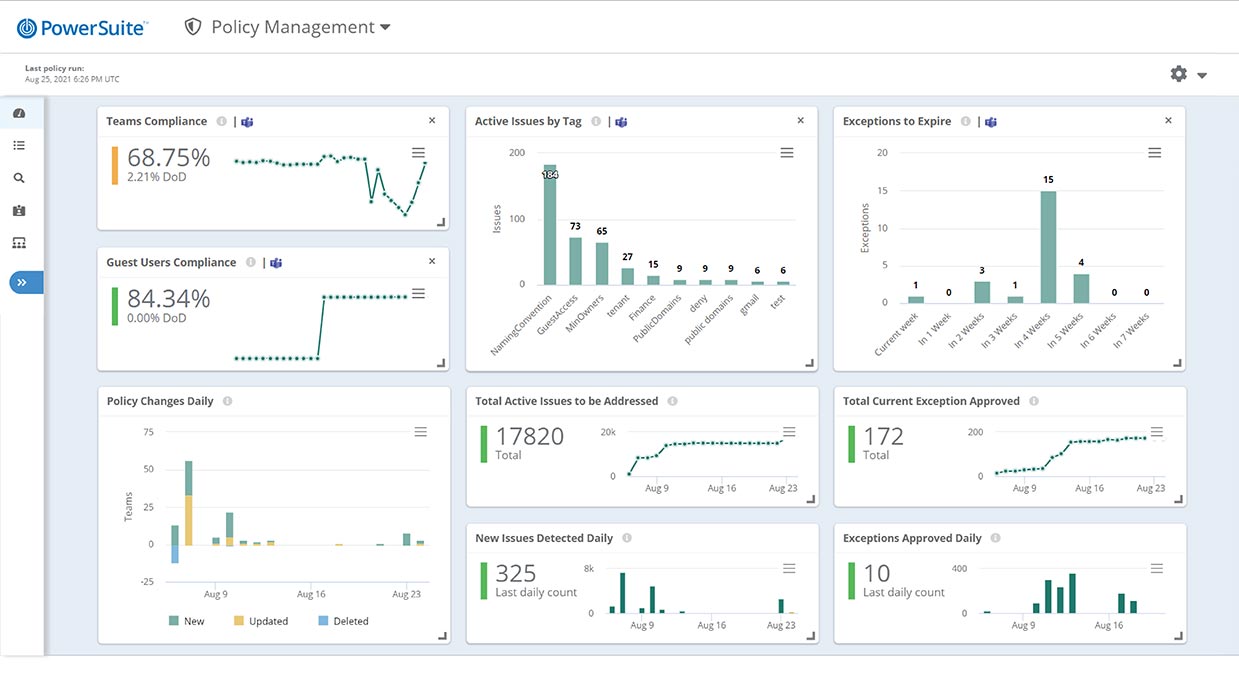Screen dimensions: 1239x697
Task: Grab resize handle of Teams Compliance widget
Action: pos(441,222)
